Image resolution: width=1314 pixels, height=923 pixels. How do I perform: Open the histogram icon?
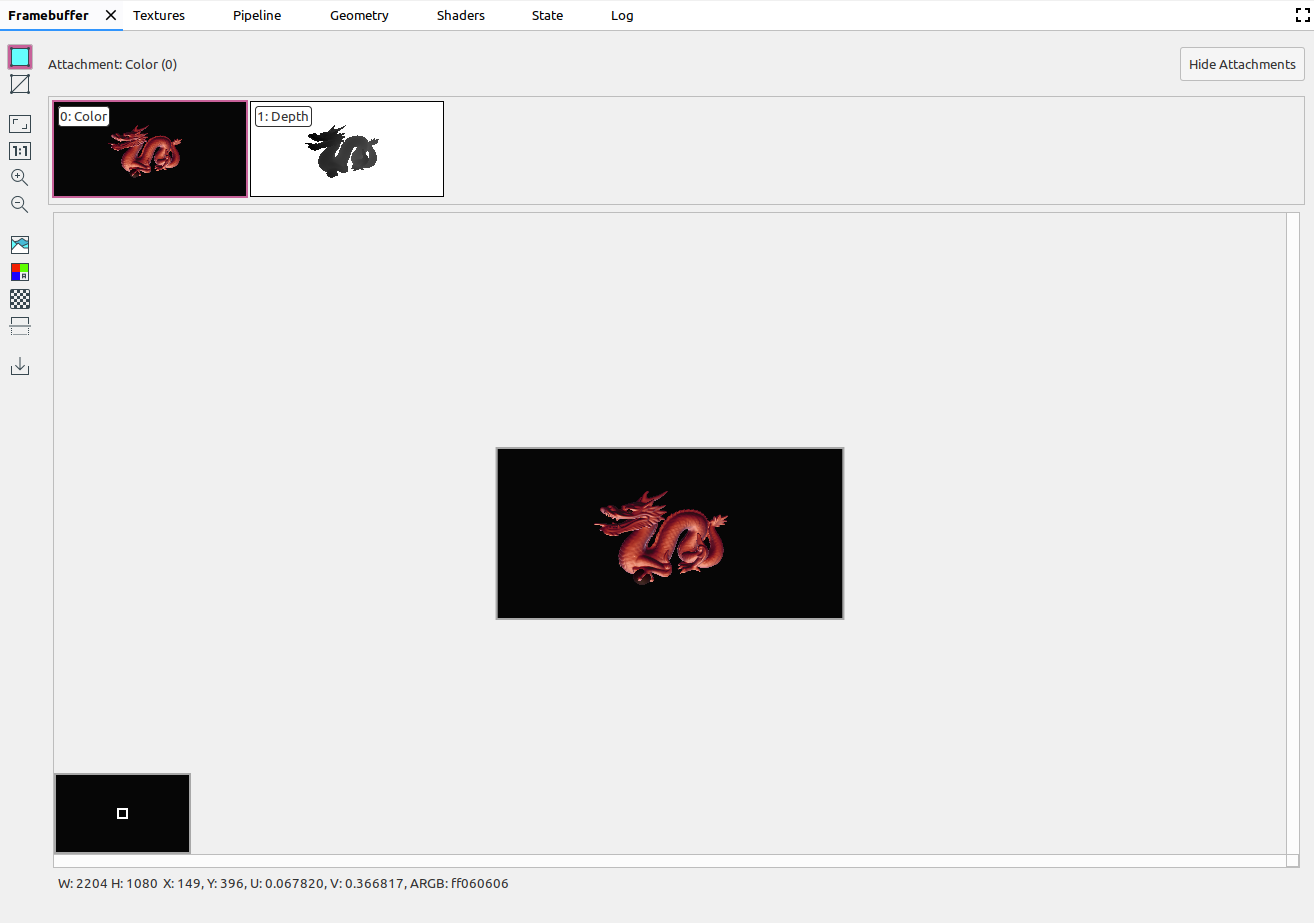point(20,245)
